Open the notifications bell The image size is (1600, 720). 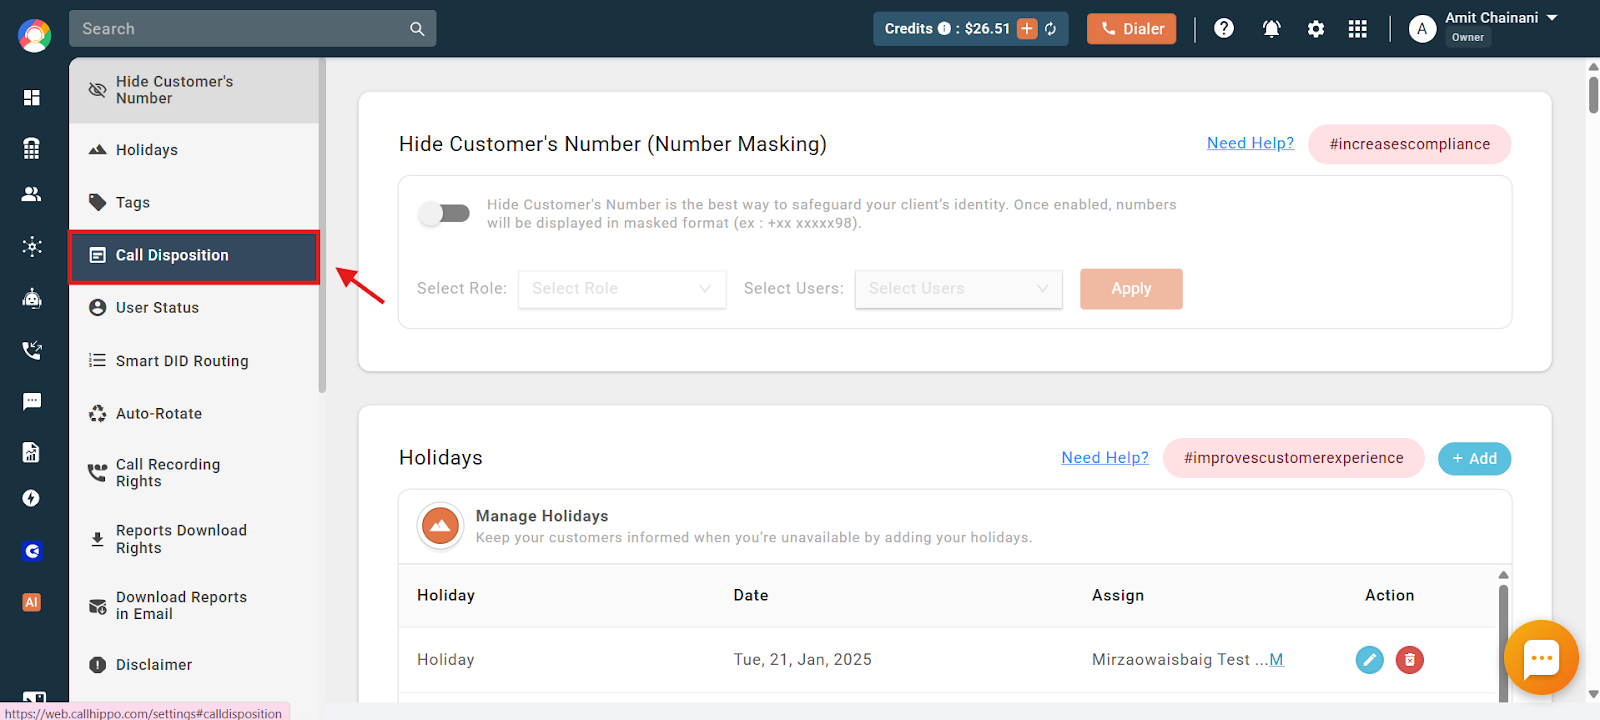click(x=1272, y=29)
